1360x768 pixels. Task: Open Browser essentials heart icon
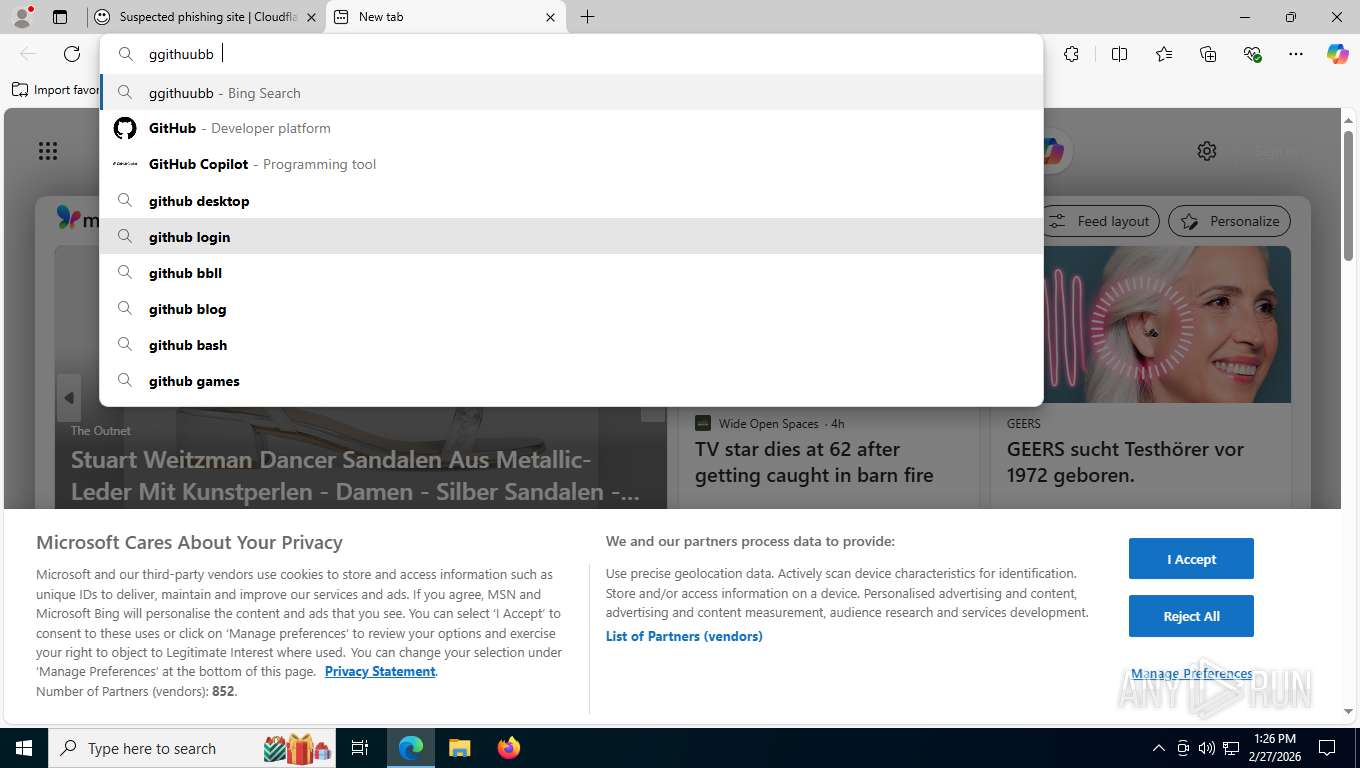coord(1252,54)
